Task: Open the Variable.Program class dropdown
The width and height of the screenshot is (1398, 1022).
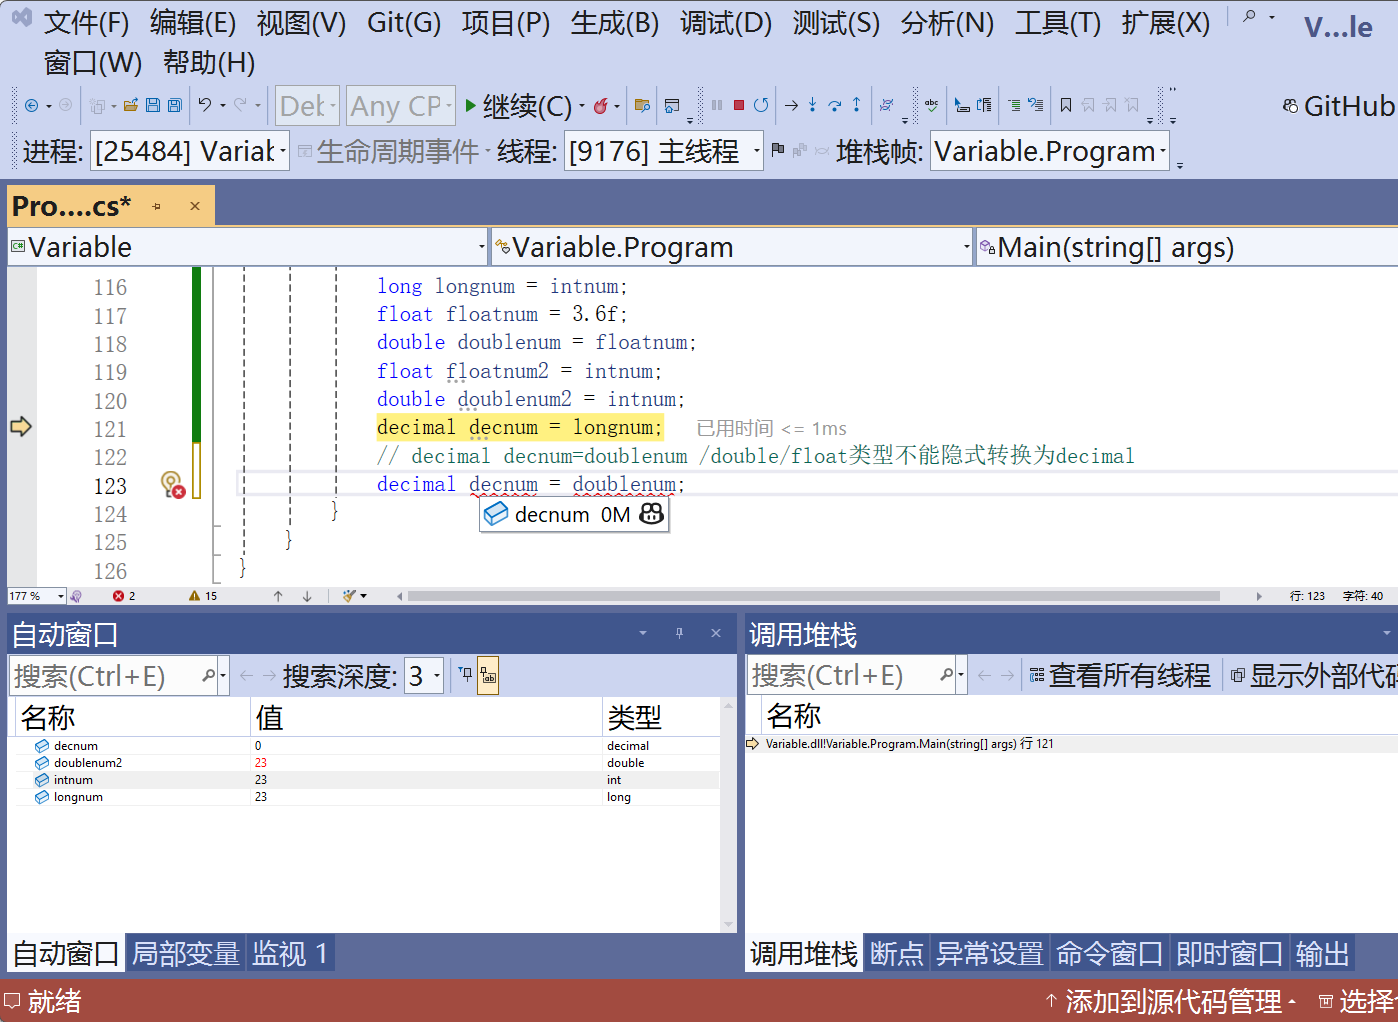Action: click(732, 247)
